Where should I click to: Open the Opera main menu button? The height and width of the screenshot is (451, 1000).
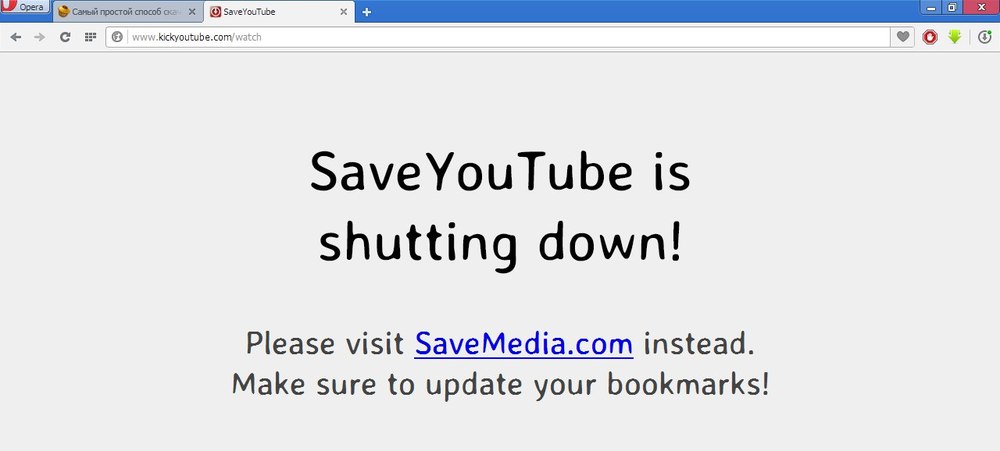coord(24,6)
